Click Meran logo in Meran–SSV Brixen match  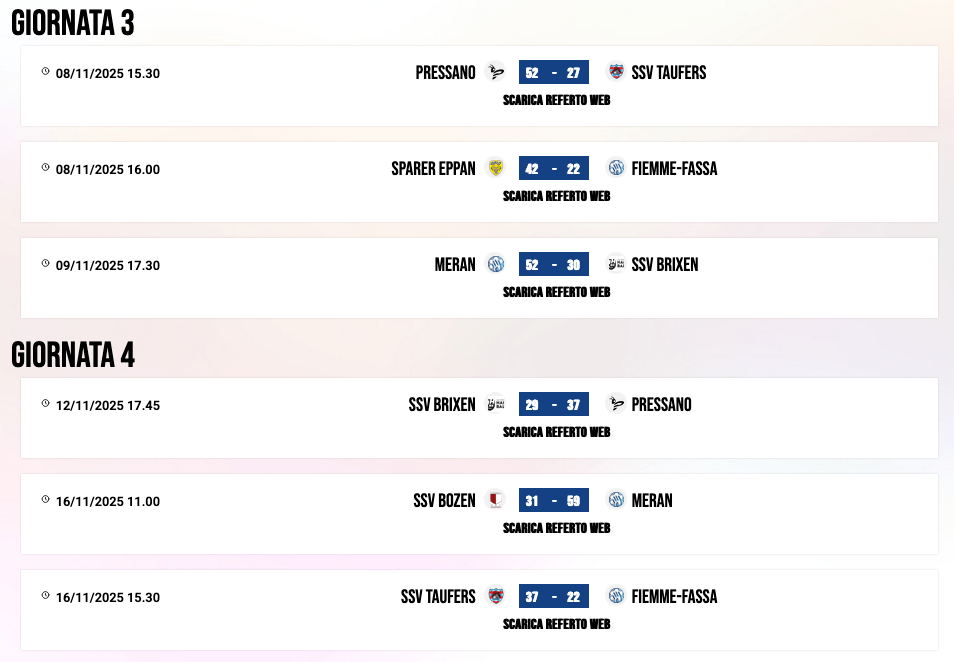click(x=495, y=264)
